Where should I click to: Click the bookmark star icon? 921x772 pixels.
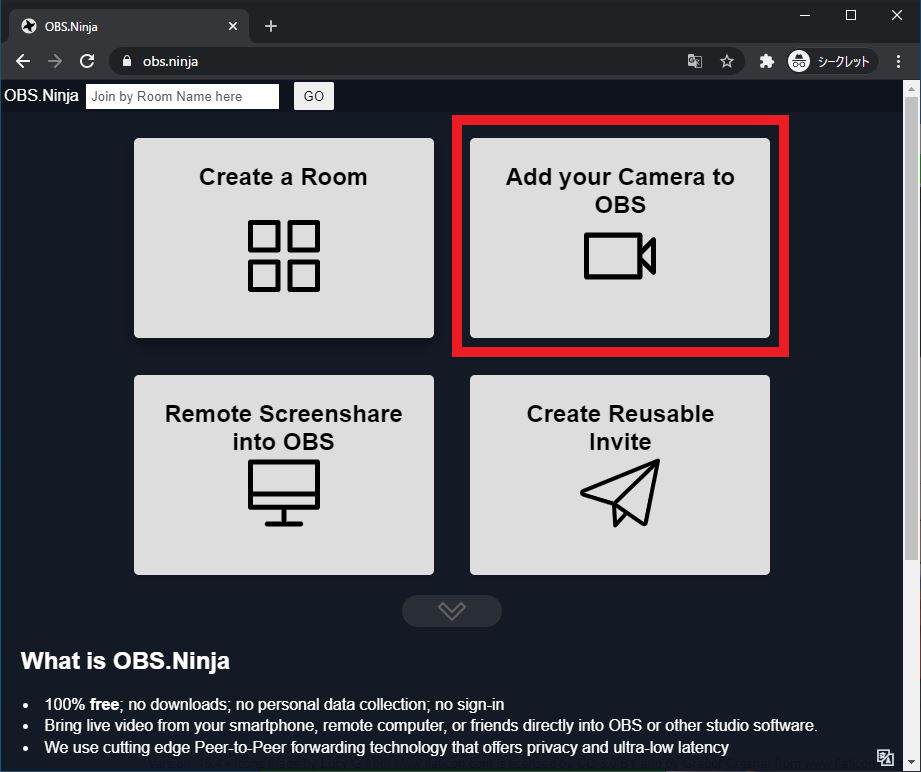727,61
